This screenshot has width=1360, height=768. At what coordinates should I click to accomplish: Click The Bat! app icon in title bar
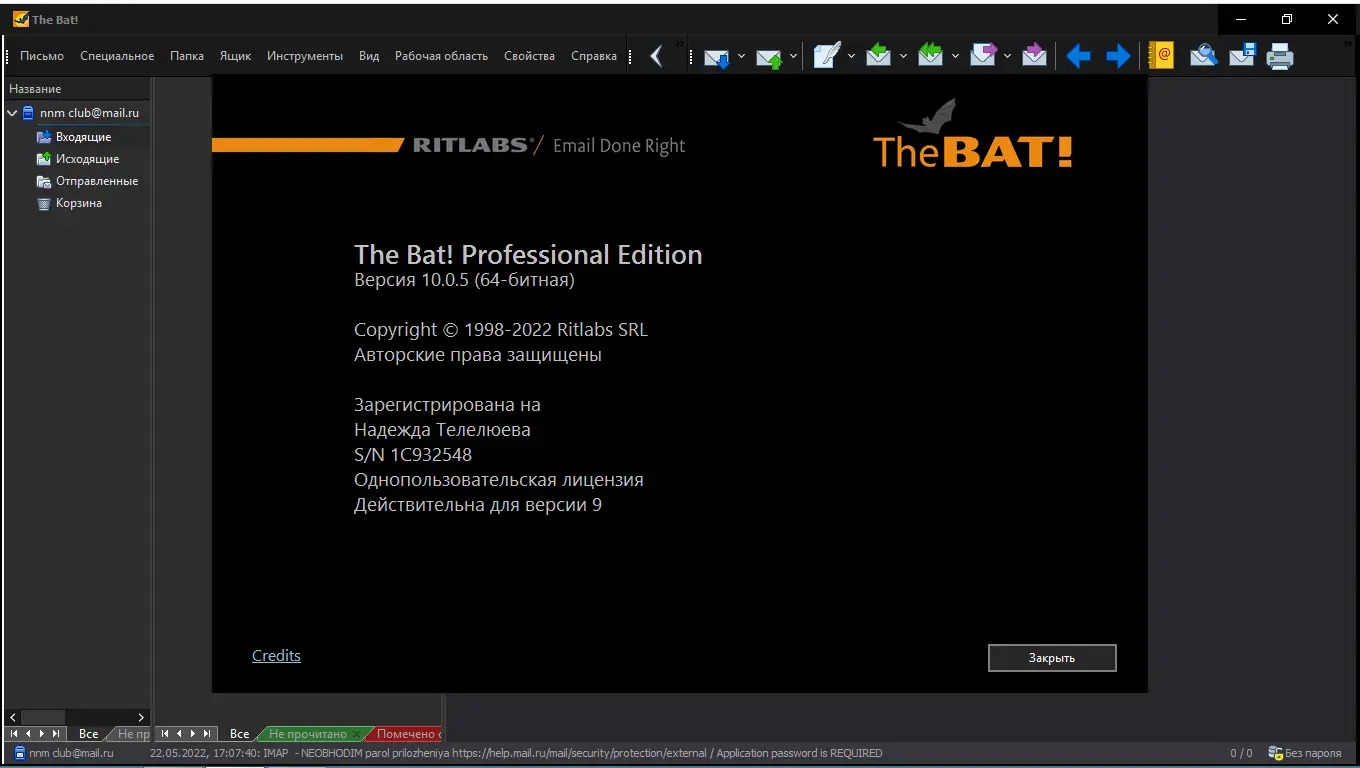coord(20,19)
